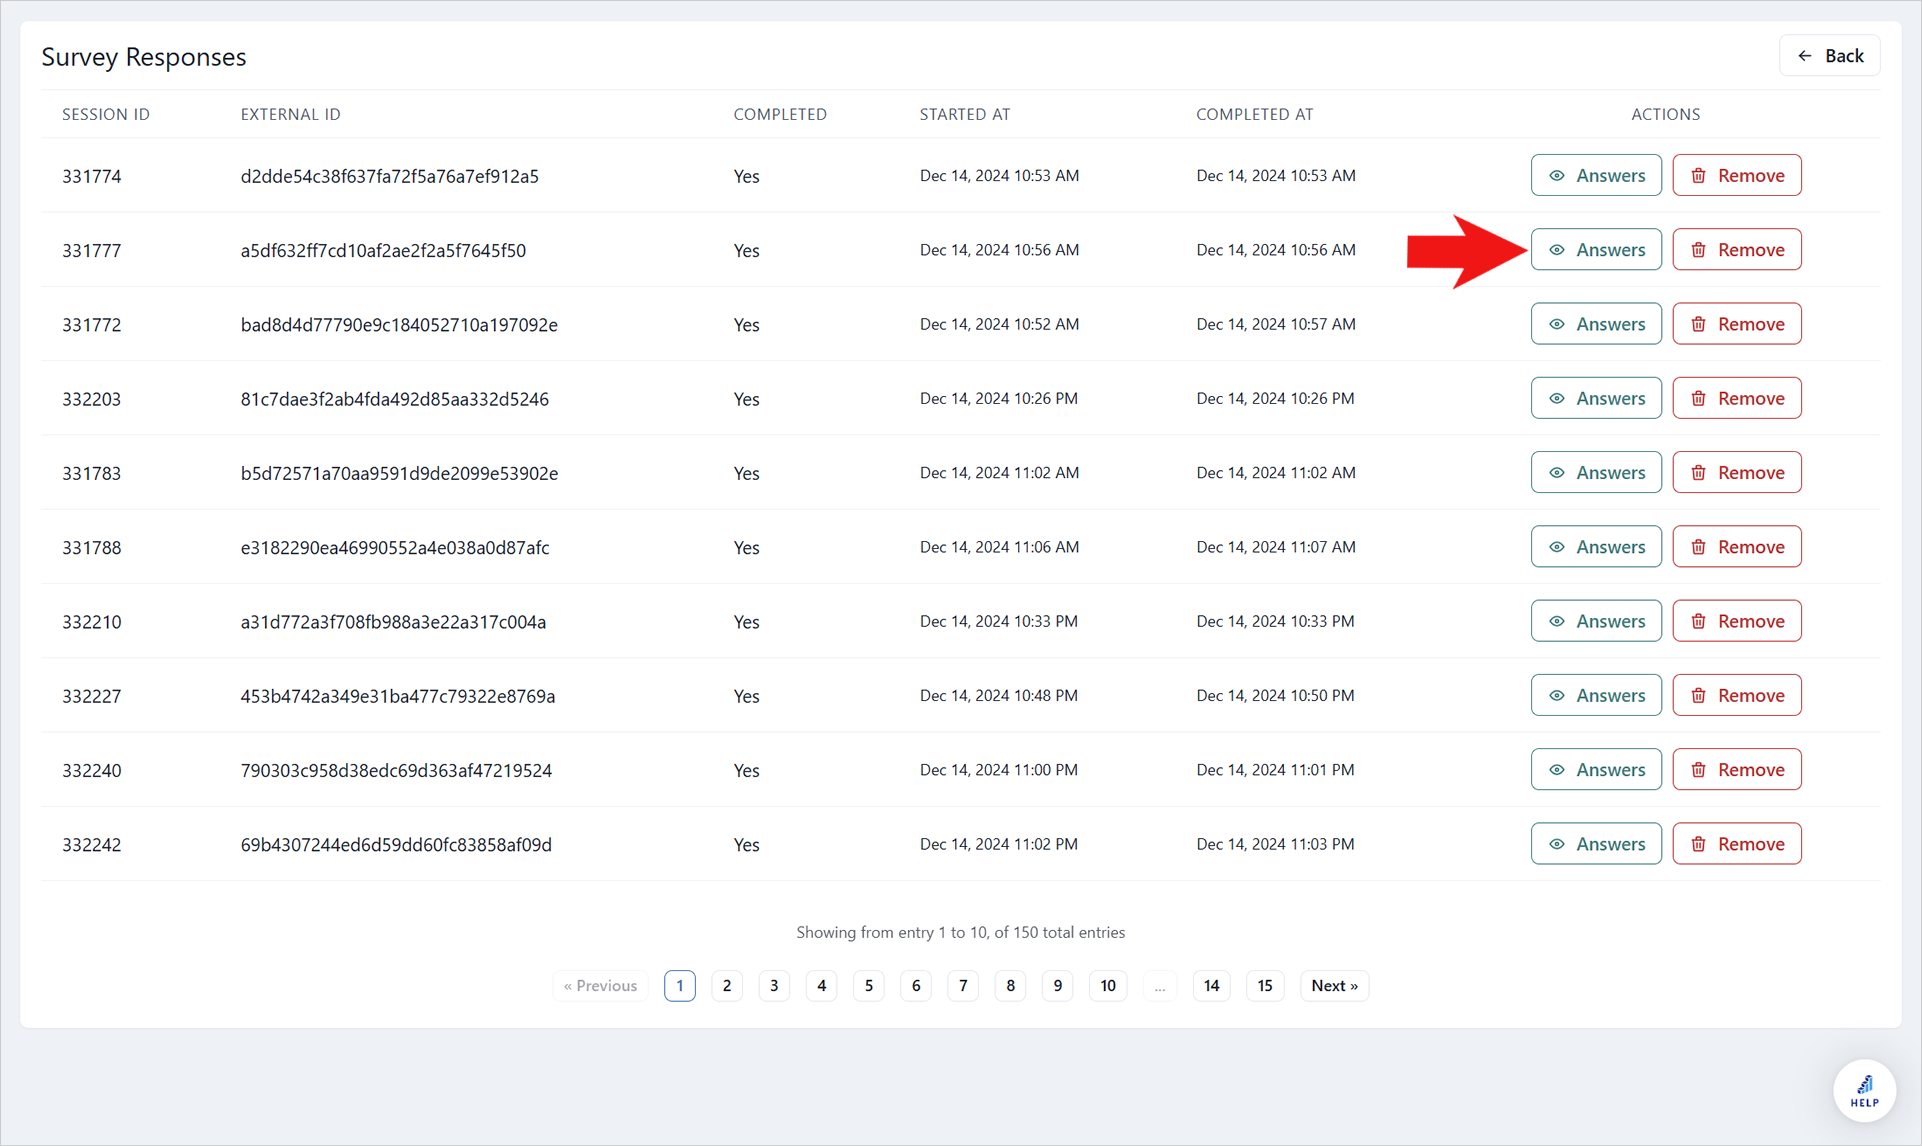Jump to page 3
This screenshot has height=1146, width=1922.
(774, 986)
